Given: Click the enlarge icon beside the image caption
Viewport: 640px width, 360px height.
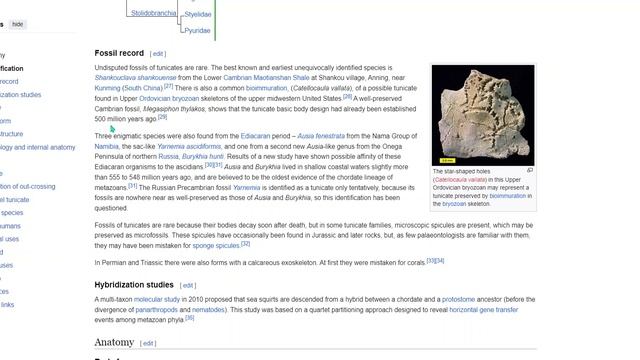Looking at the screenshot, I should pyautogui.click(x=530, y=170).
